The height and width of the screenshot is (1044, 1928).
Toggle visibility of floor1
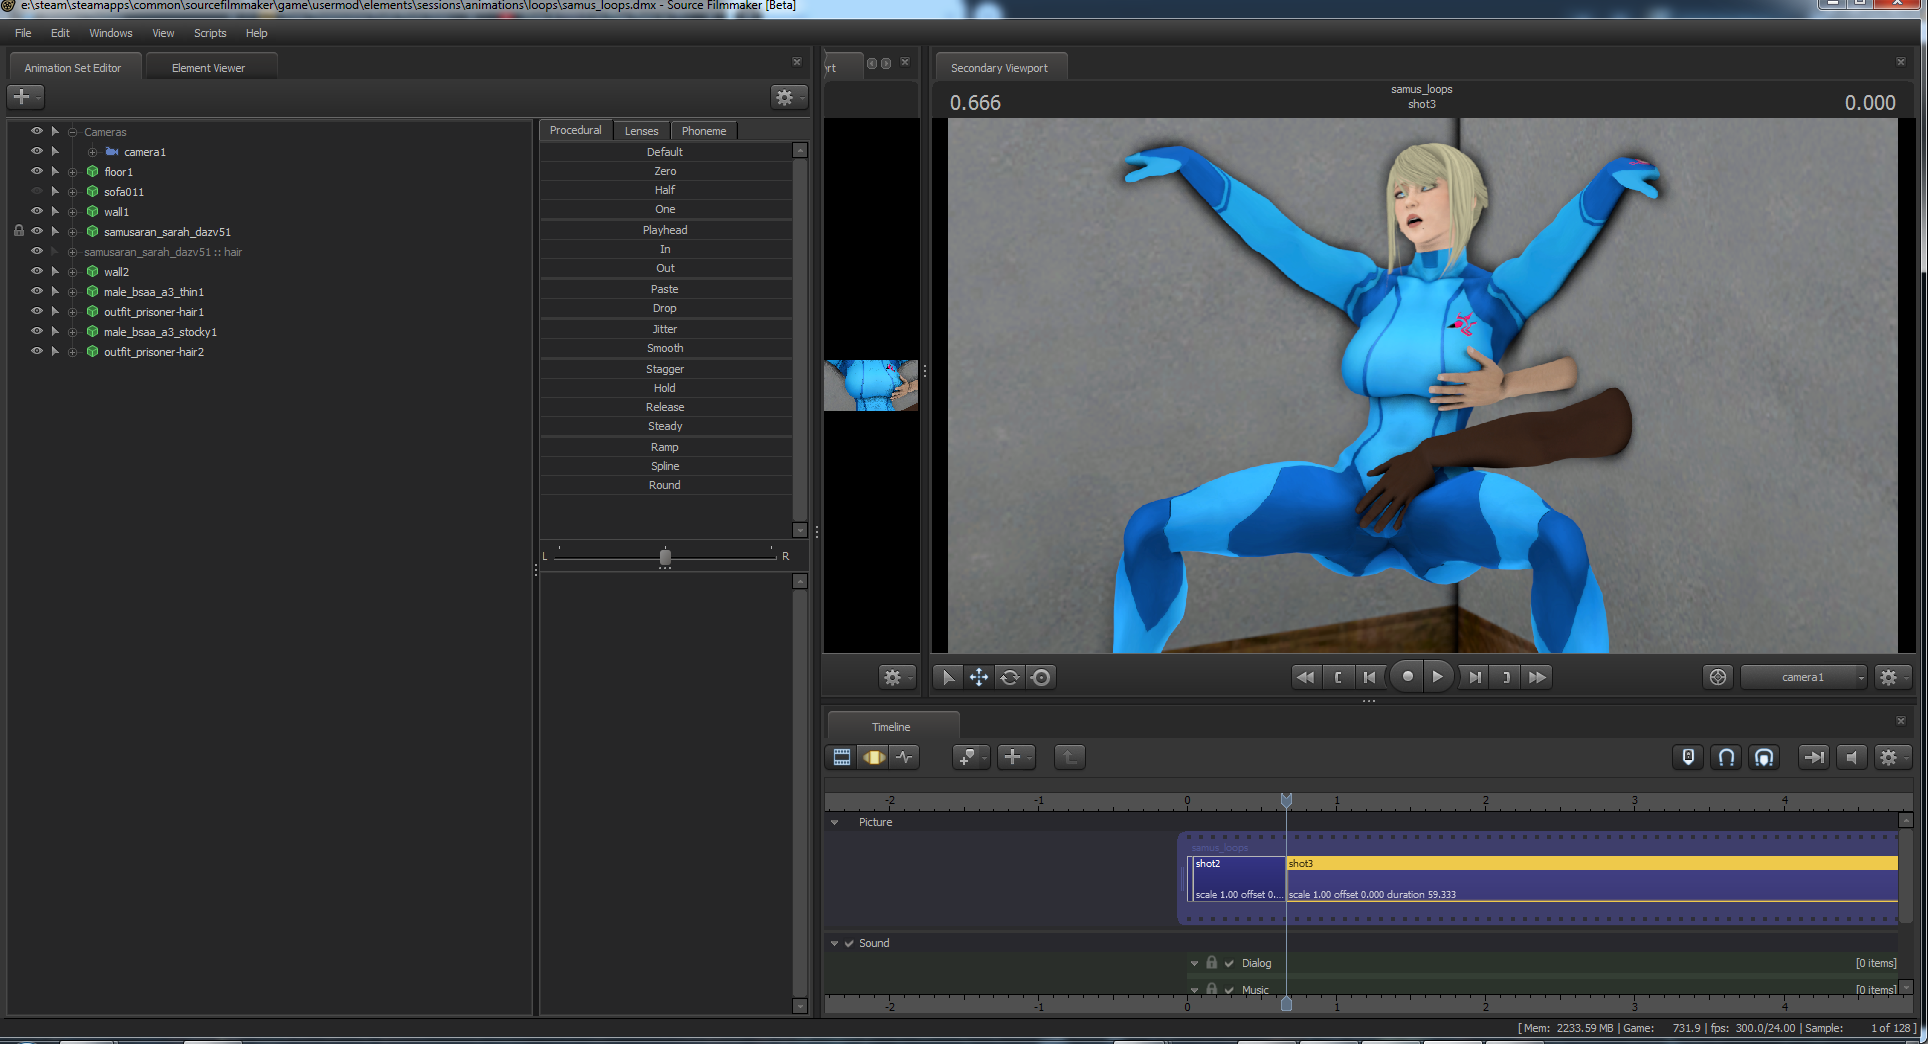37,171
